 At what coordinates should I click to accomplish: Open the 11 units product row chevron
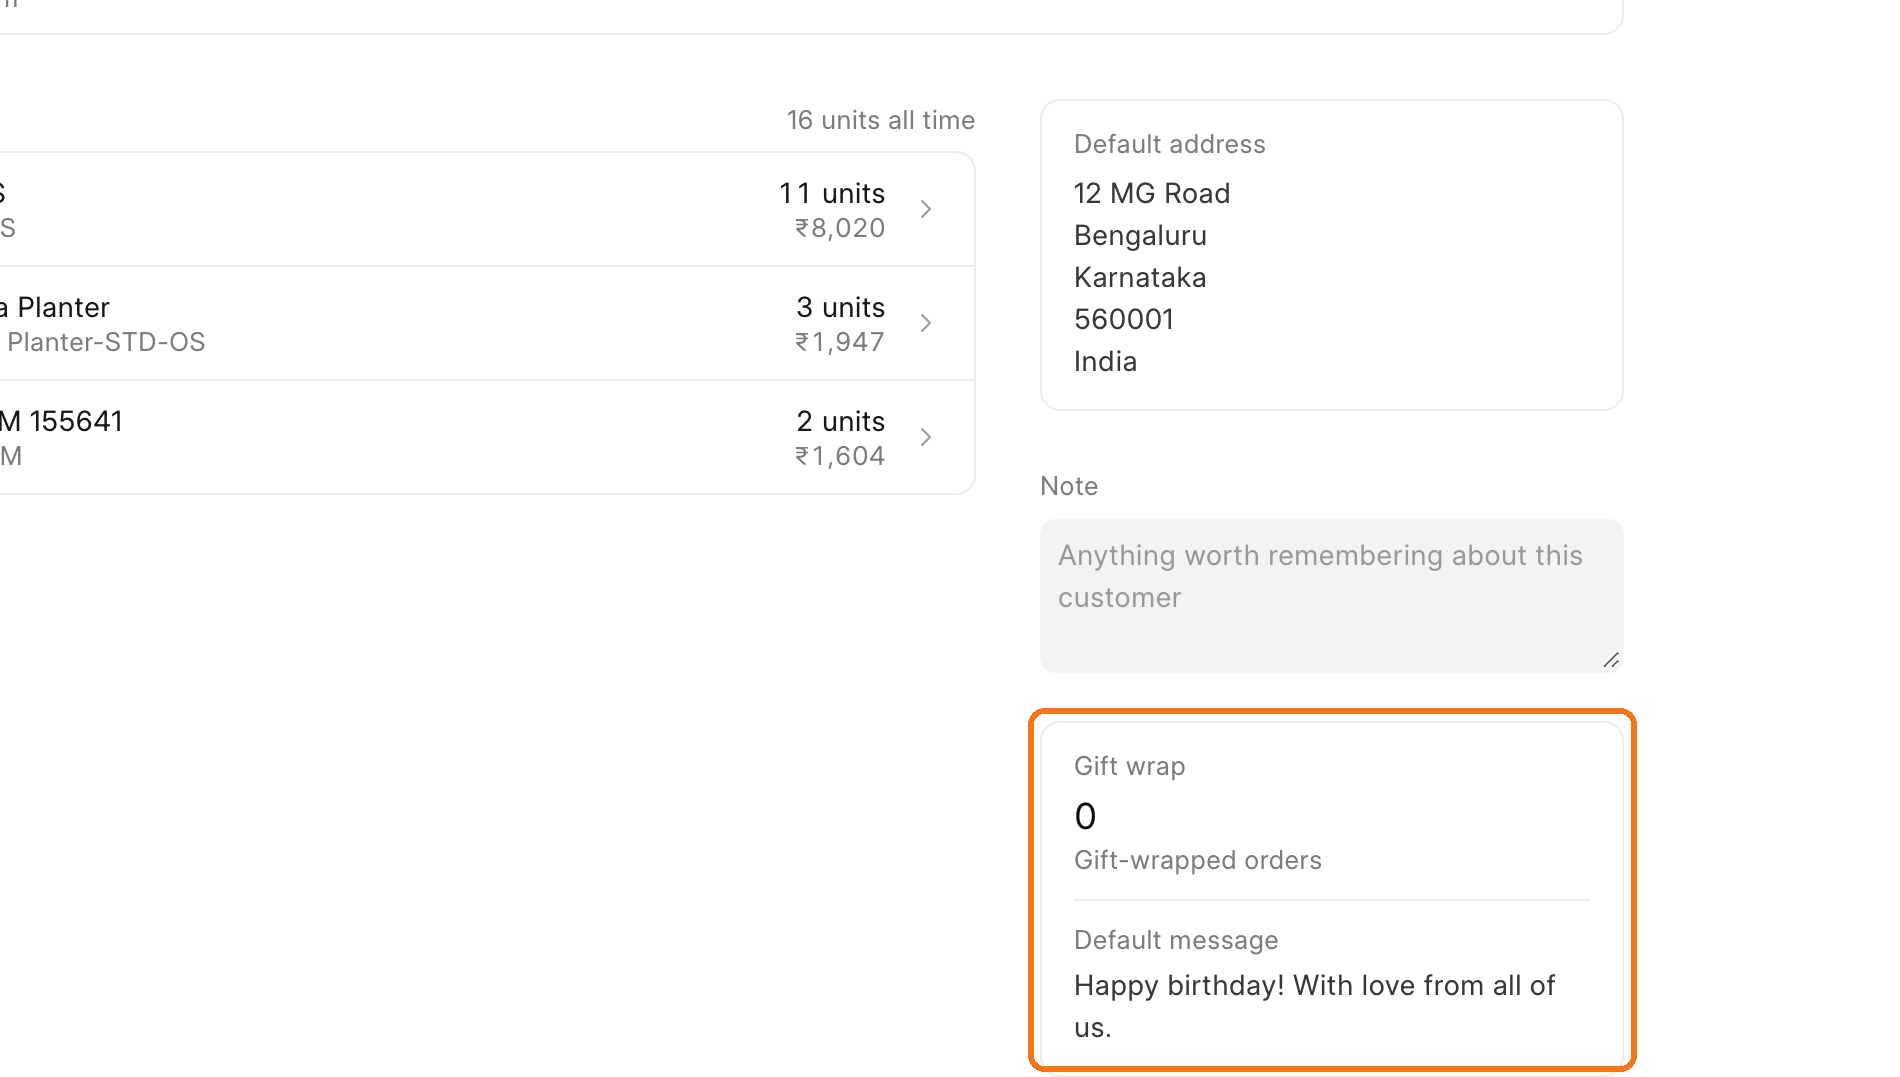[926, 209]
